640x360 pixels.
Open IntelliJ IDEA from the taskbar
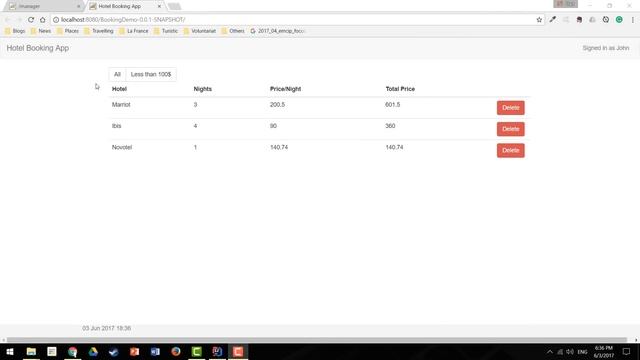click(x=217, y=351)
